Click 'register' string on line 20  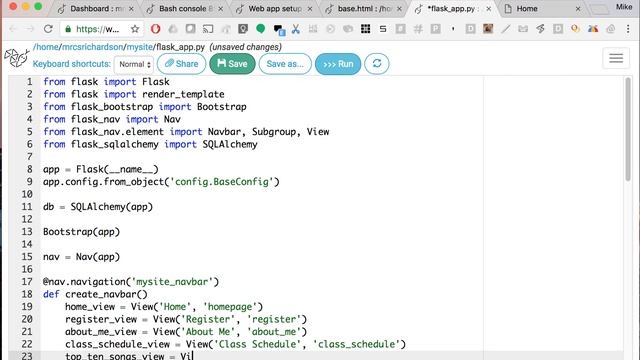[274, 319]
